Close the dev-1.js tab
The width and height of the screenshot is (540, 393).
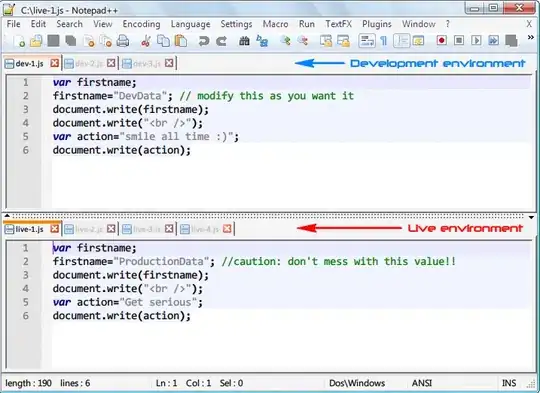(x=54, y=63)
